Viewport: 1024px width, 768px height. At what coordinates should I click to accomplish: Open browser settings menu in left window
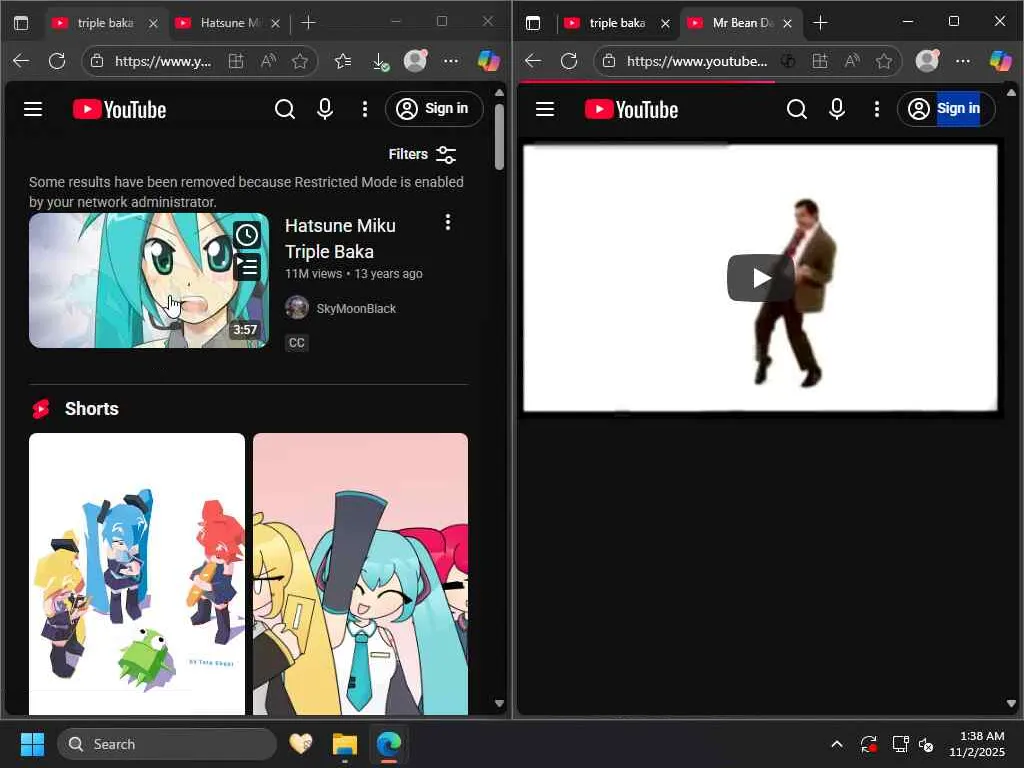point(451,61)
